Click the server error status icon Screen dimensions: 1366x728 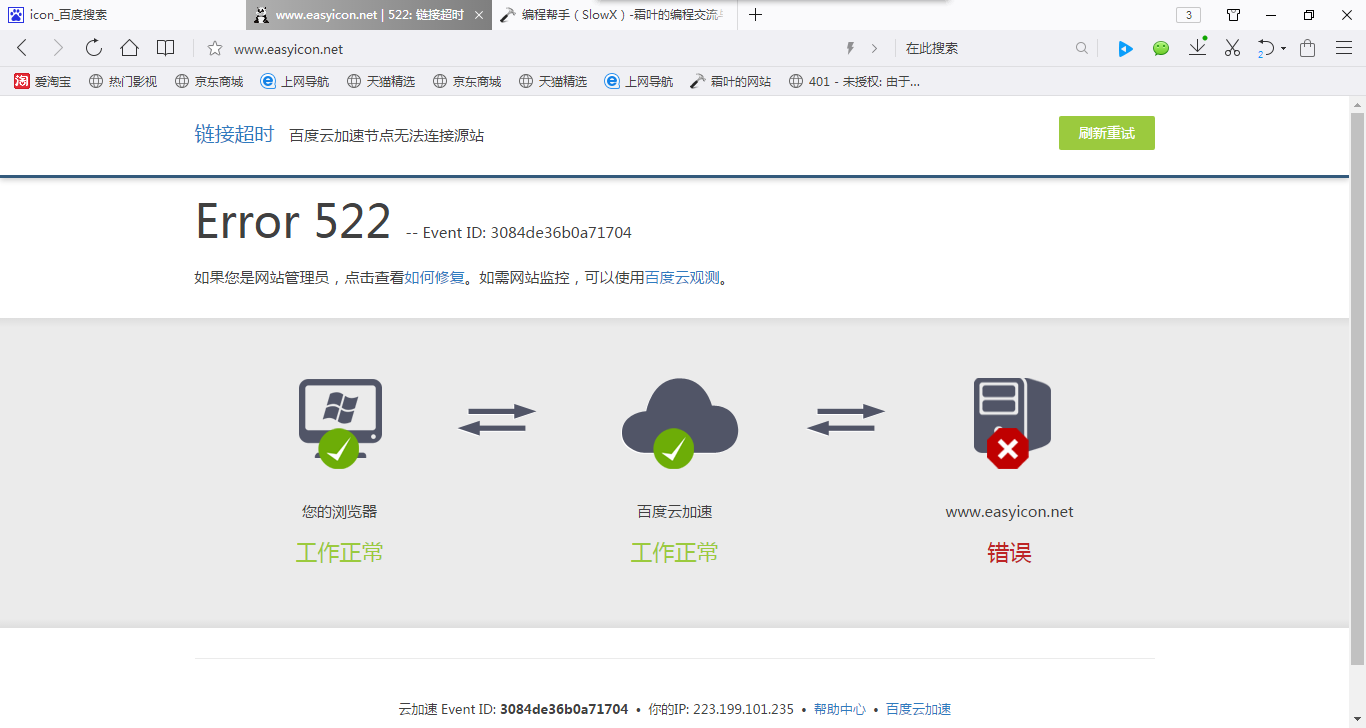(1012, 422)
